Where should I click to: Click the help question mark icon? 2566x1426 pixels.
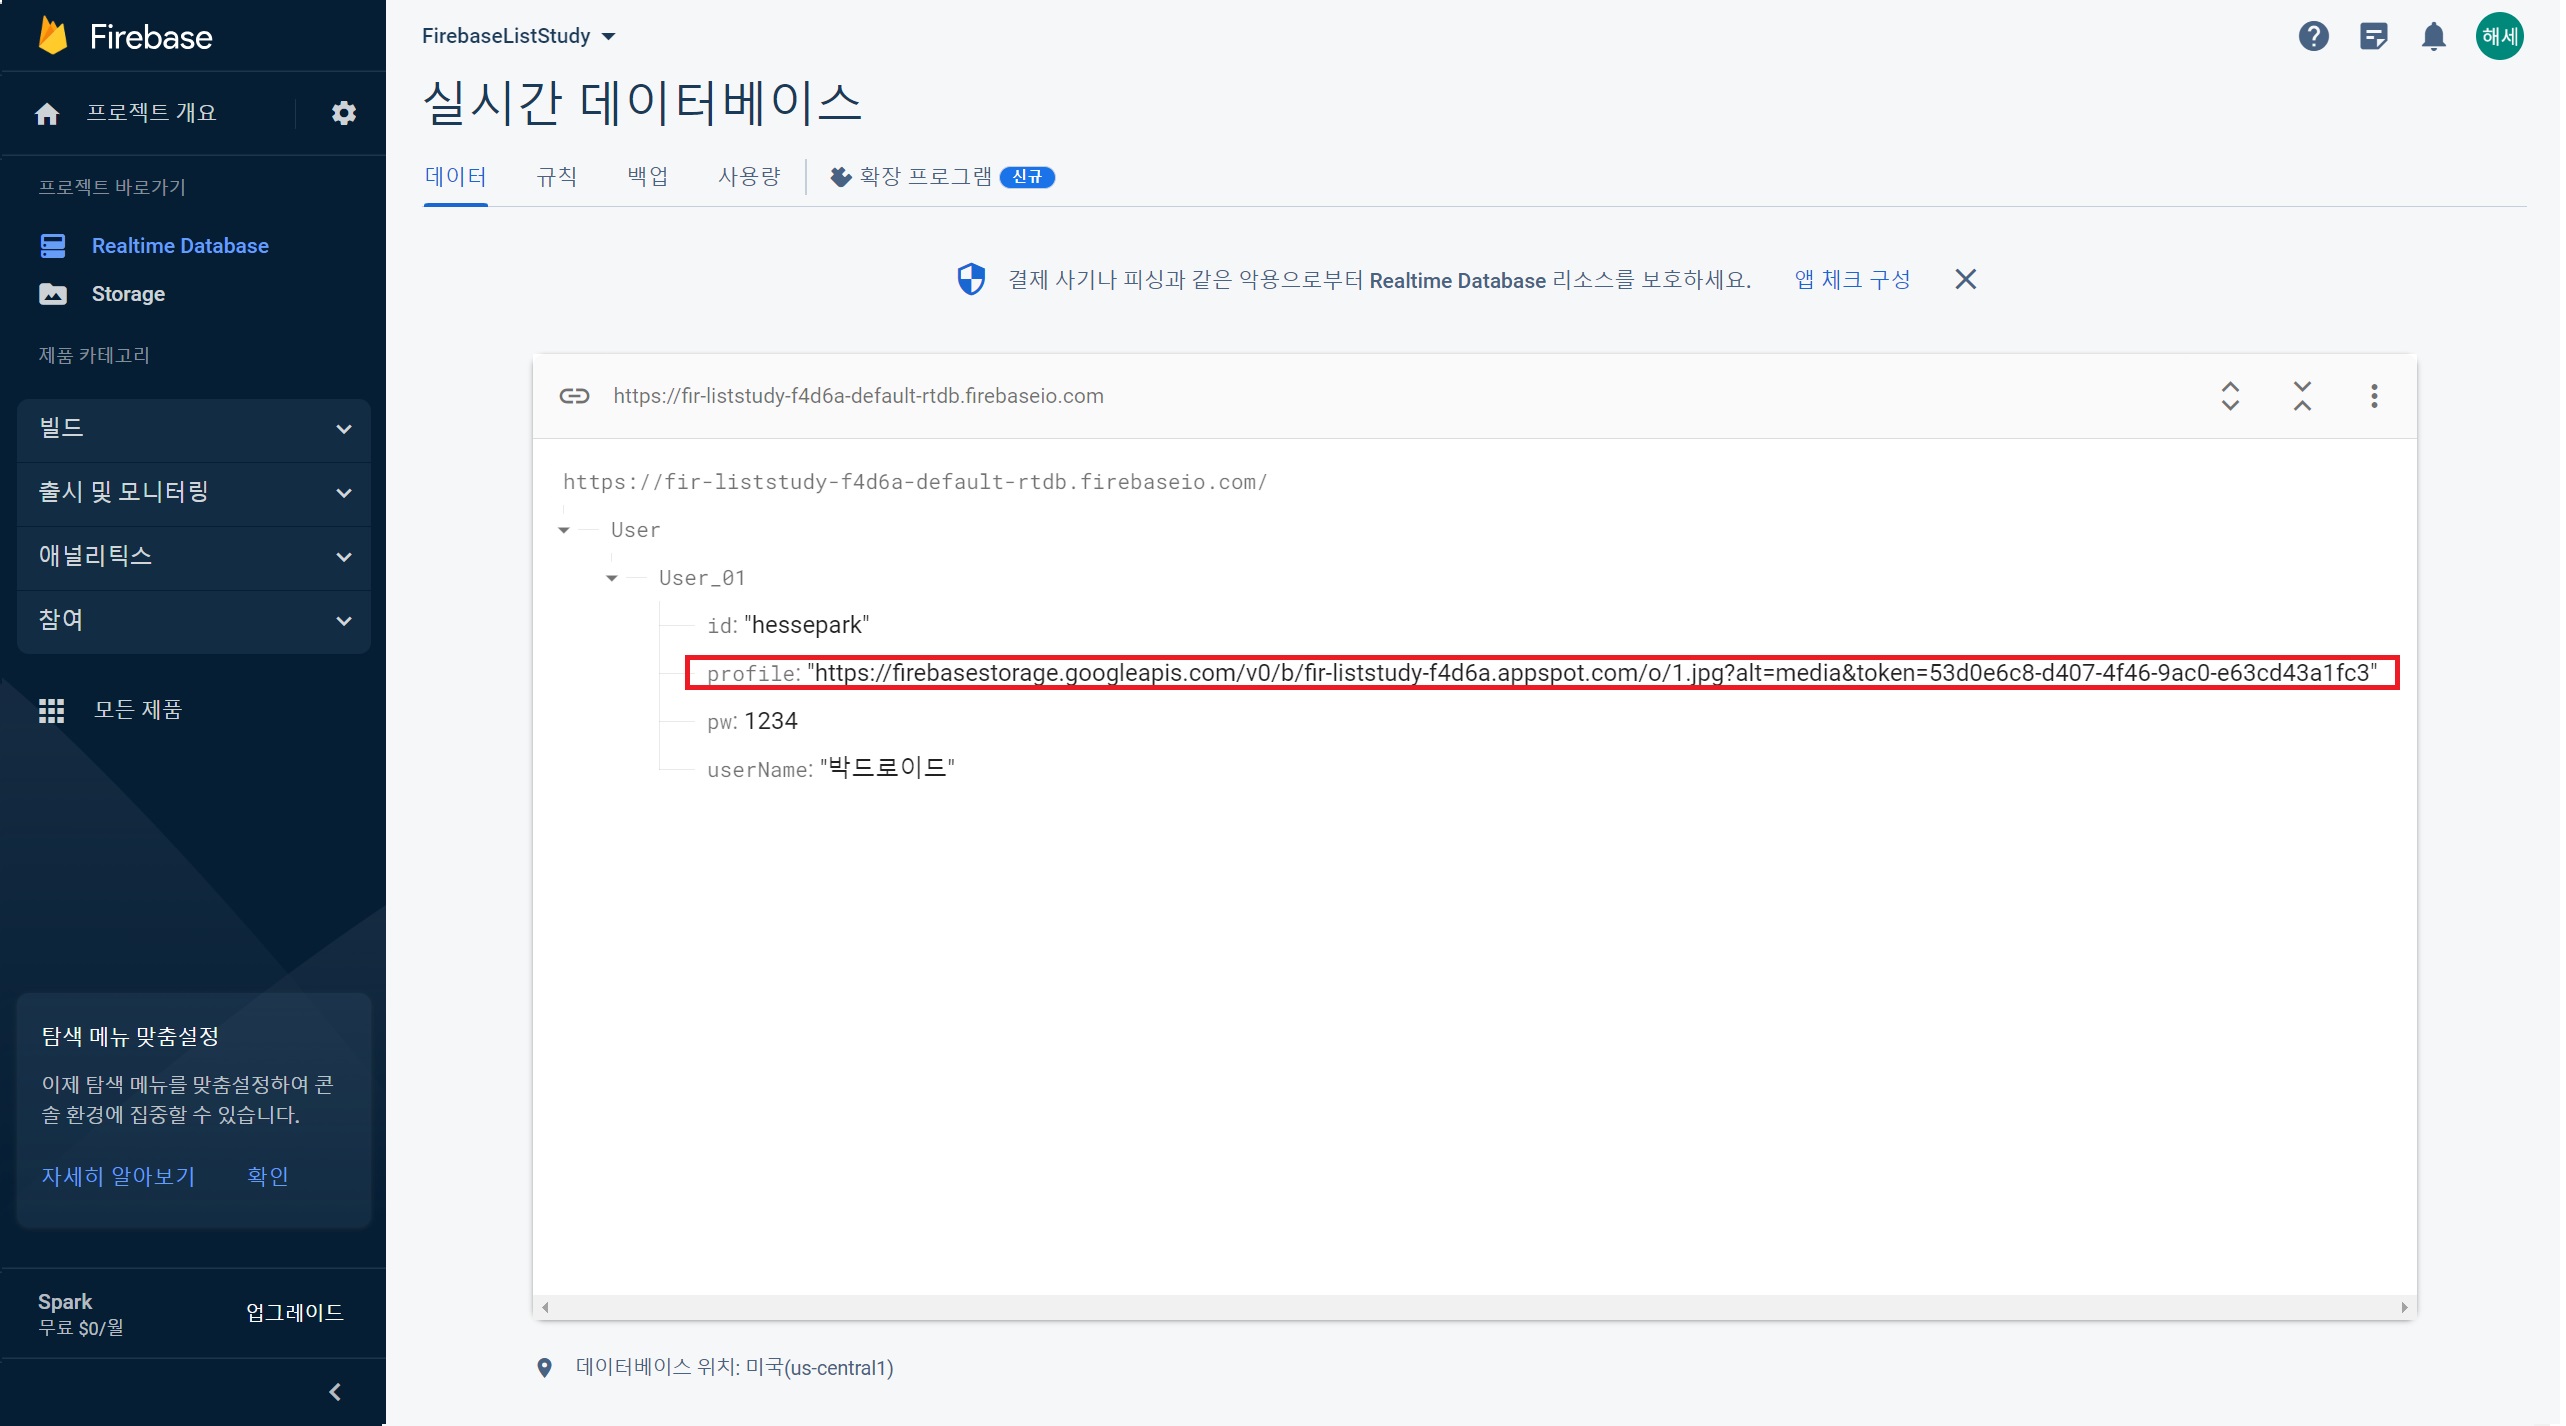(x=2313, y=36)
